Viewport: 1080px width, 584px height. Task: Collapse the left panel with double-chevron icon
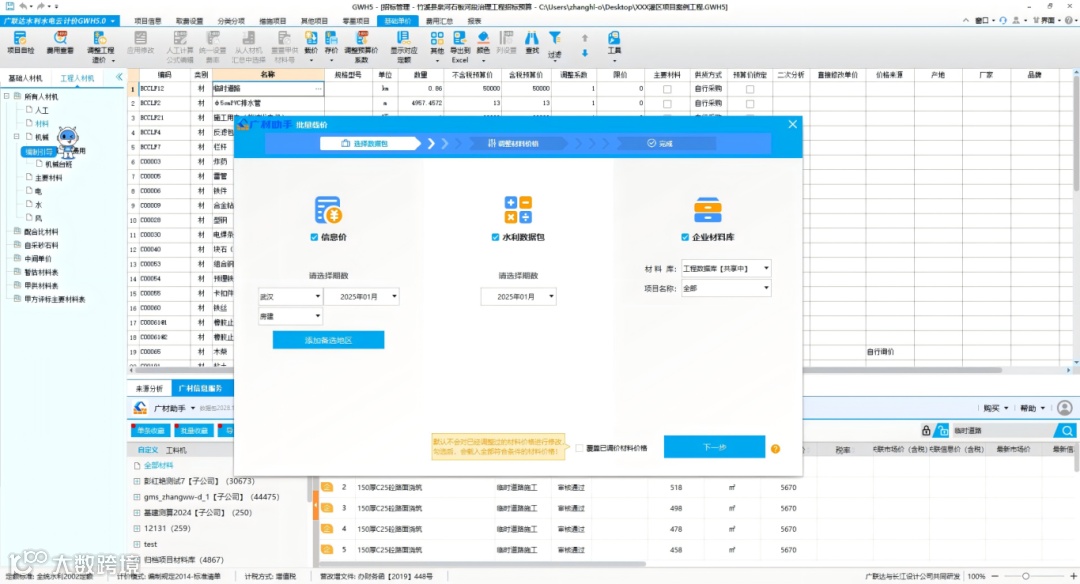[119, 77]
